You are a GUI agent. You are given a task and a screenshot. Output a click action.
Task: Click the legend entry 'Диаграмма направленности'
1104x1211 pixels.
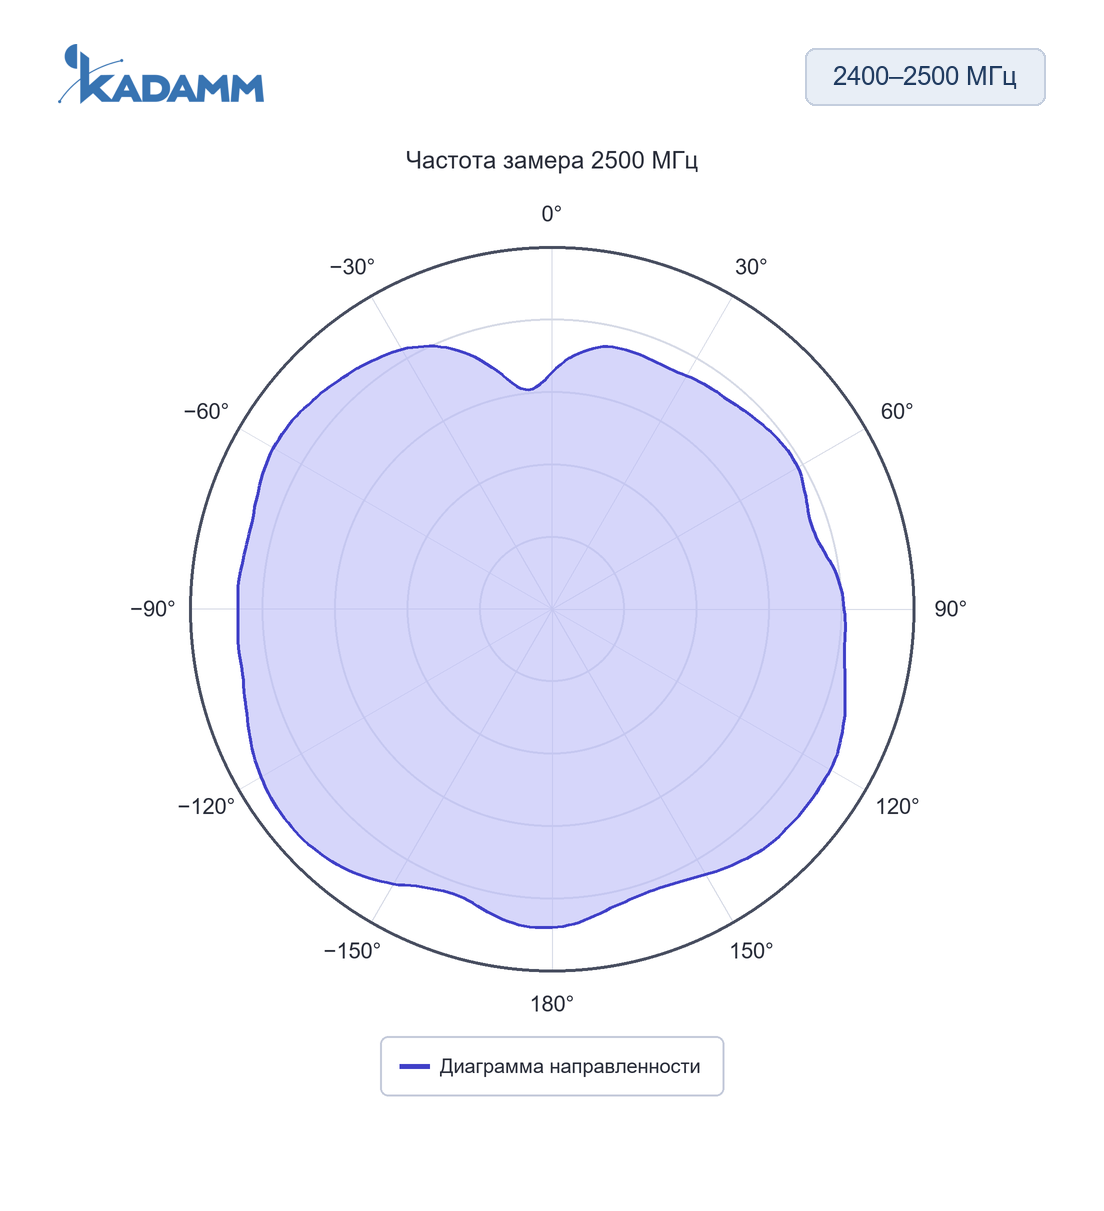click(x=552, y=1066)
